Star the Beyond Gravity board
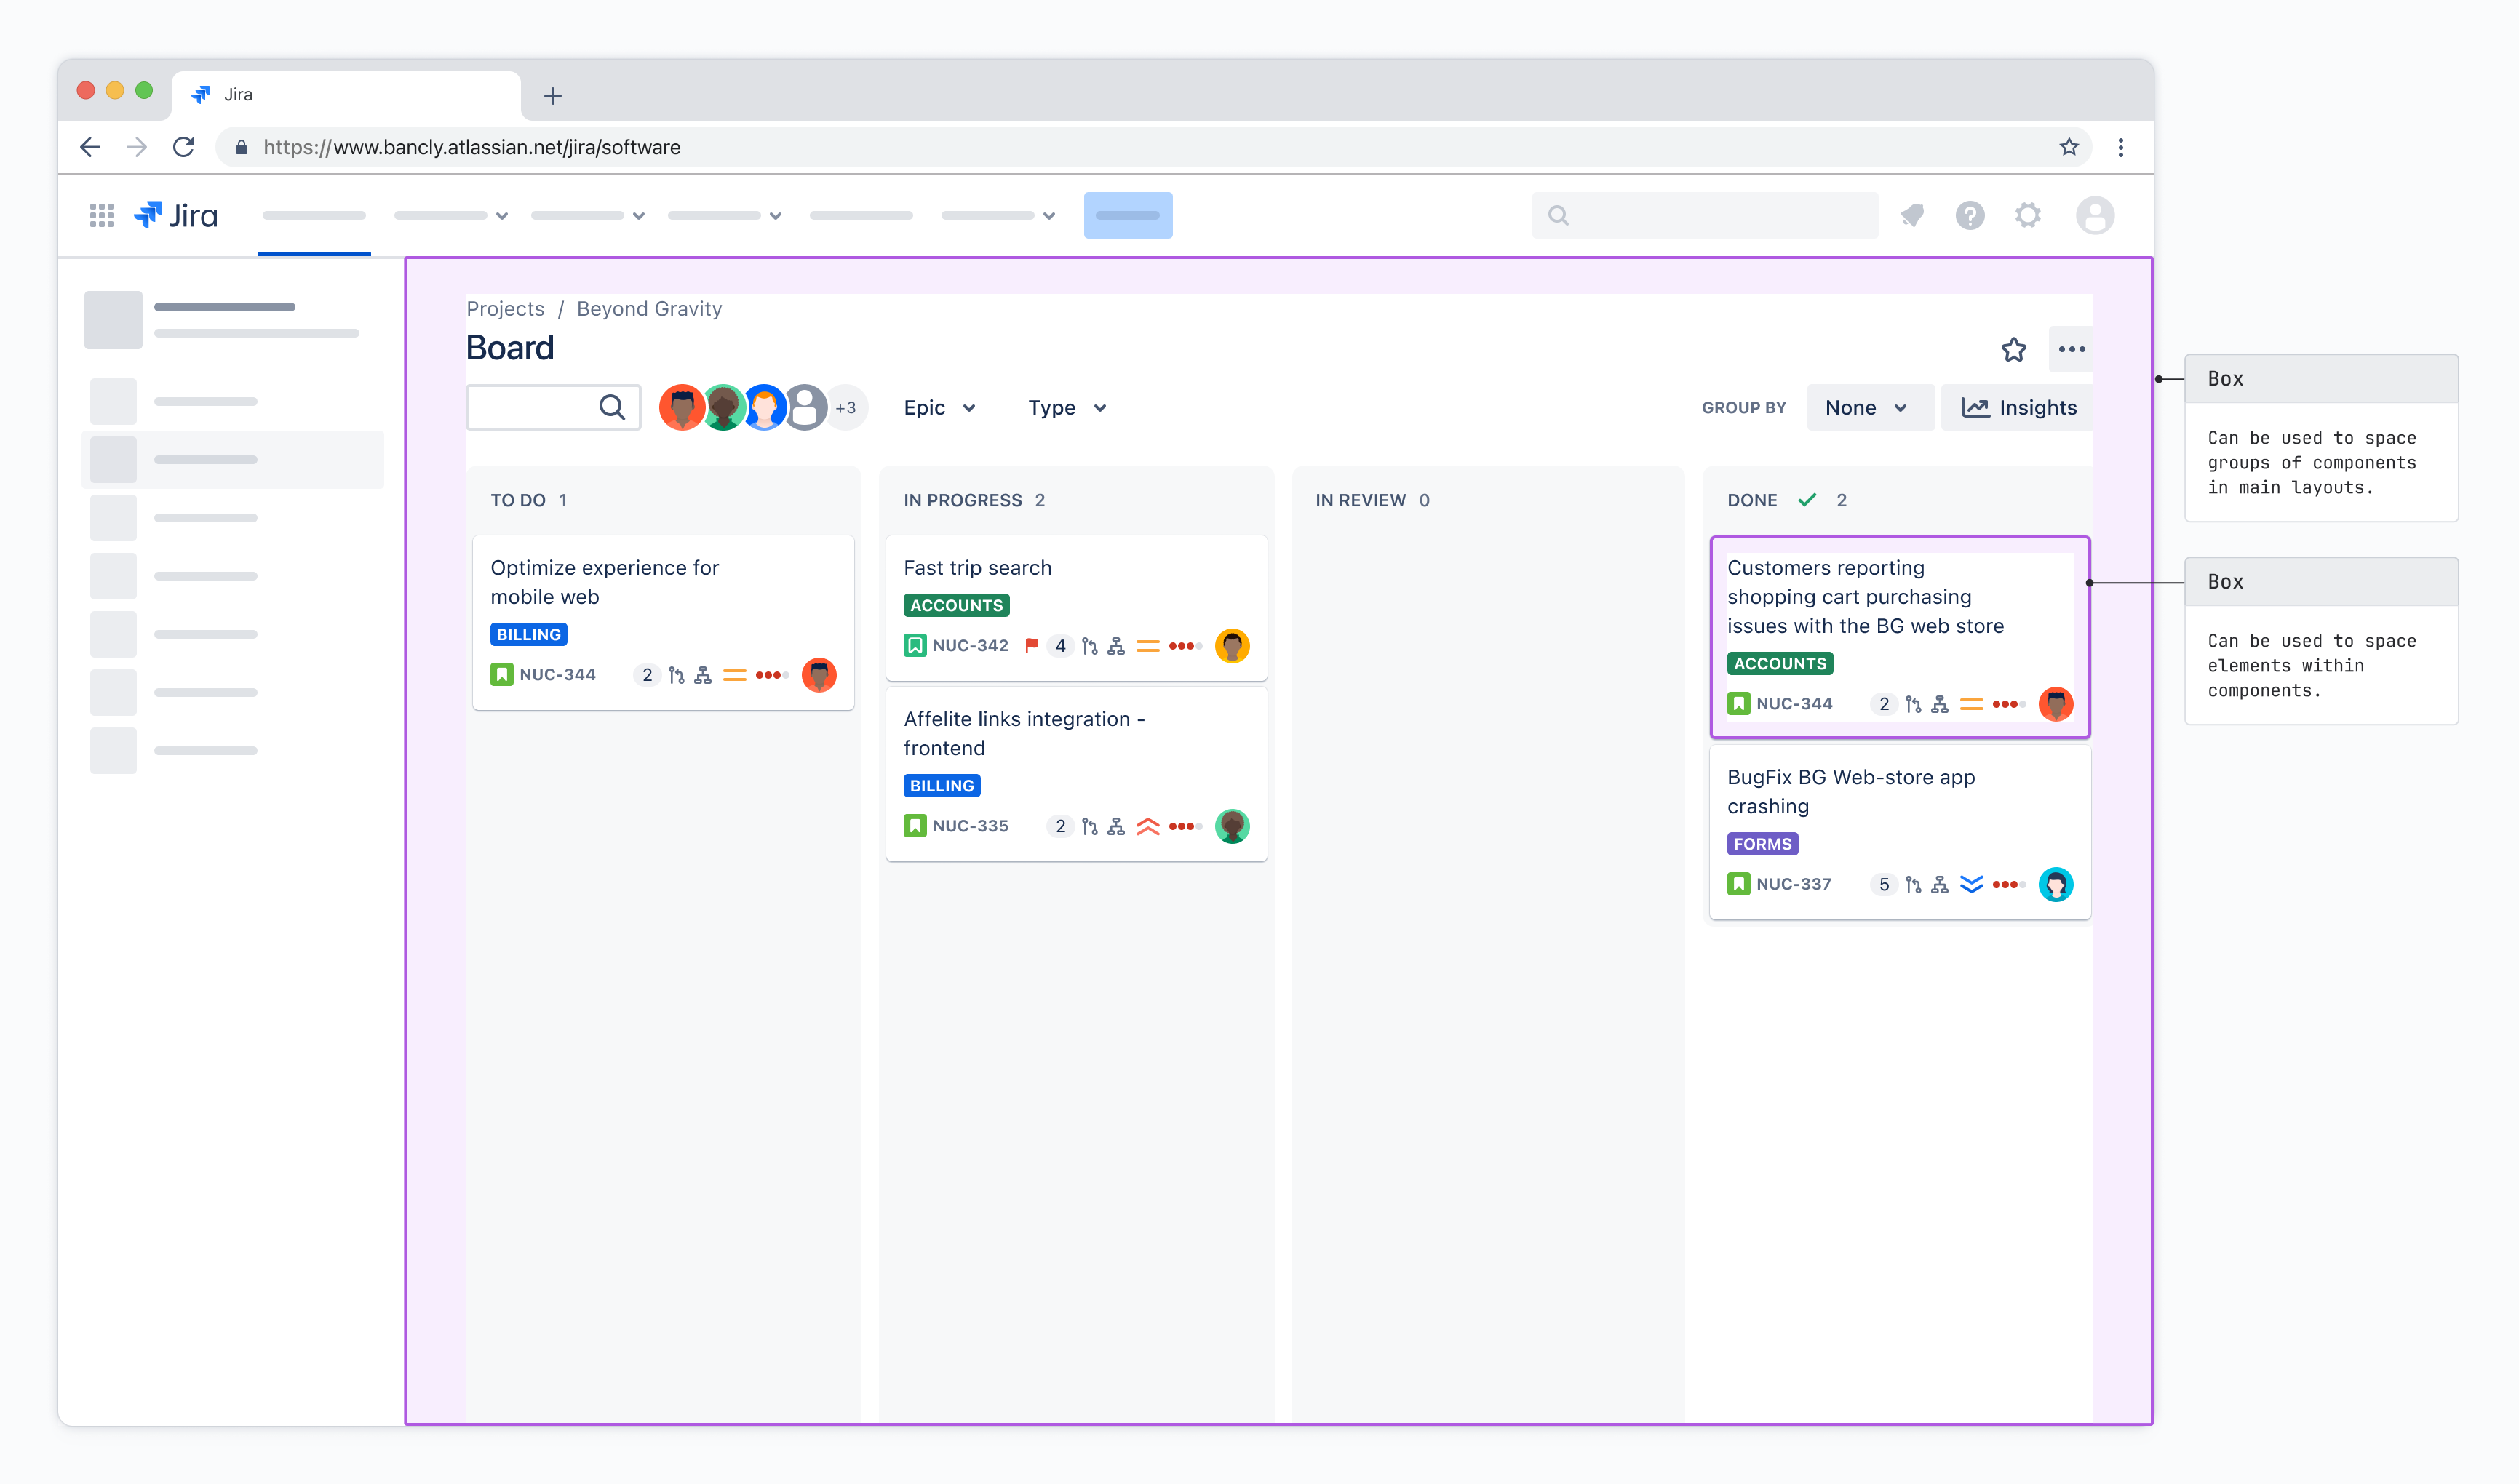This screenshot has height=1484, width=2519. (x=2013, y=350)
